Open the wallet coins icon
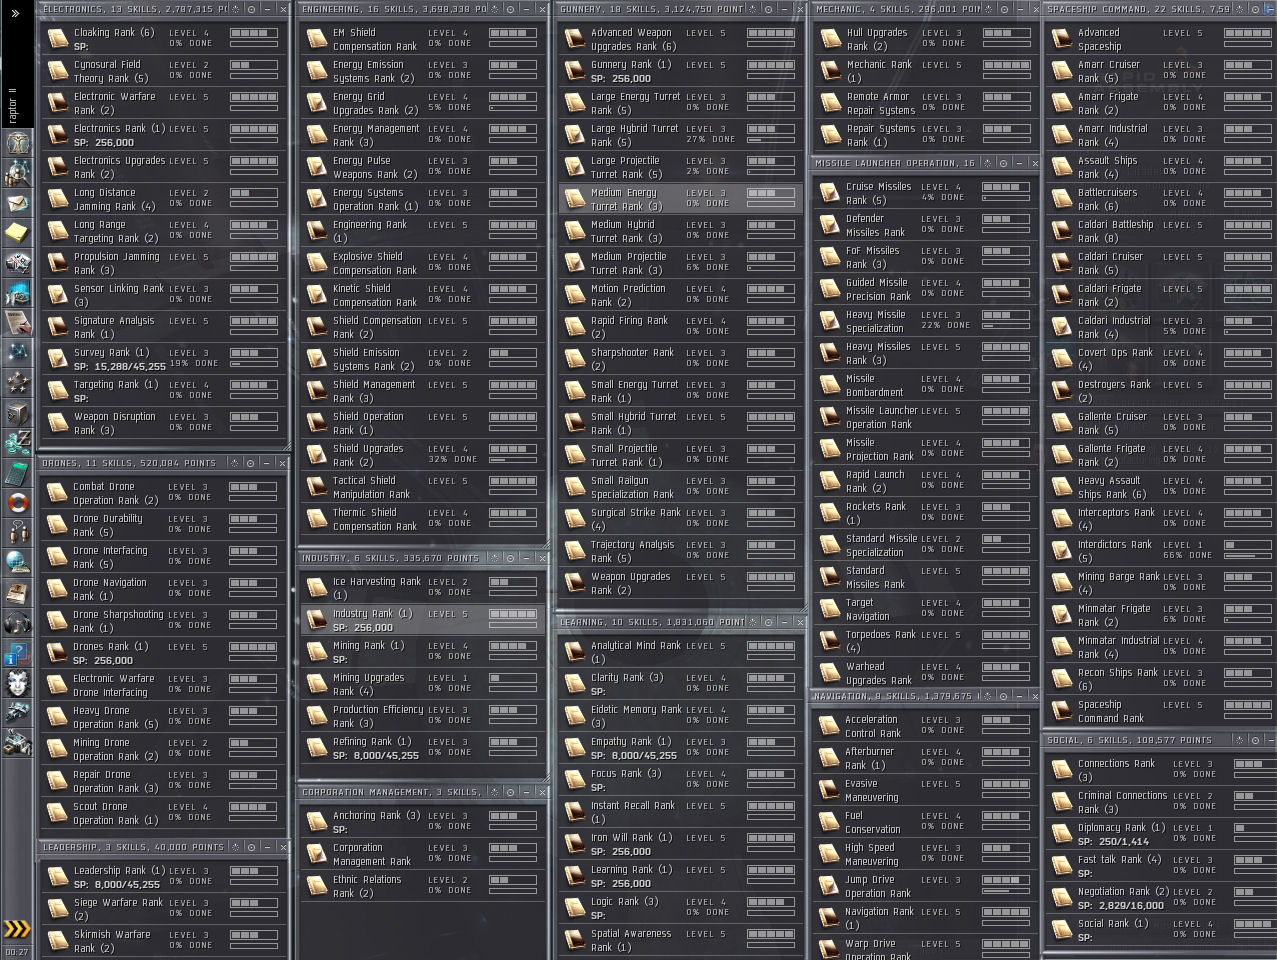Image resolution: width=1277 pixels, height=960 pixels. pyautogui.click(x=17, y=443)
